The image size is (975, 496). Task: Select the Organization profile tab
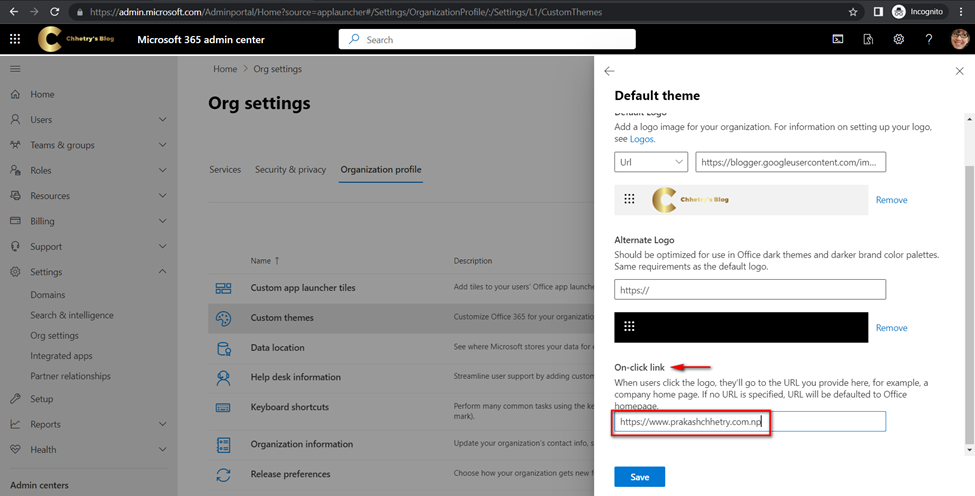[x=381, y=170]
